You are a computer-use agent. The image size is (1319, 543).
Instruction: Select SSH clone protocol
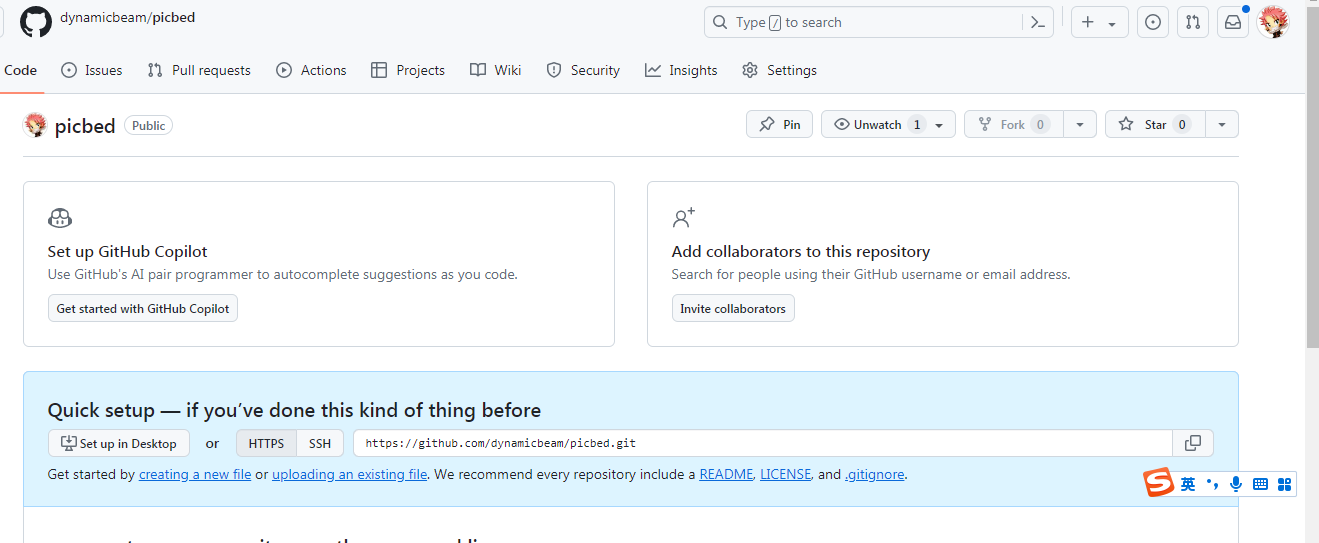320,443
